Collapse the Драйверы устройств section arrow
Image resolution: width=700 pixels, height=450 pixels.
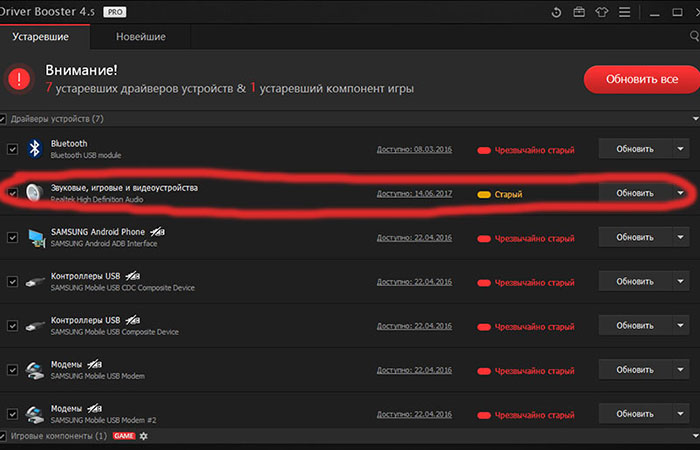[x=696, y=119]
